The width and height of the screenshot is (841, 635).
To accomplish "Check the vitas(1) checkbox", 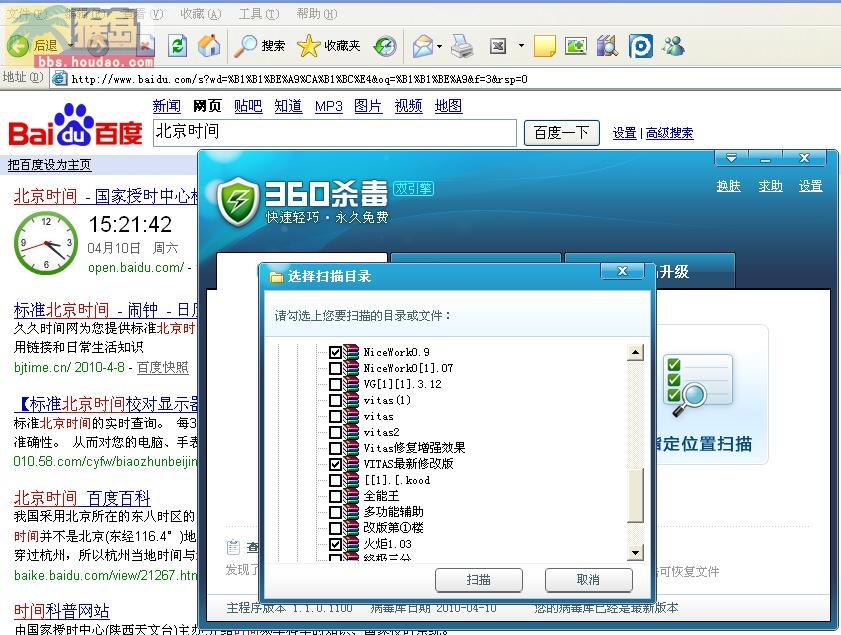I will [335, 400].
